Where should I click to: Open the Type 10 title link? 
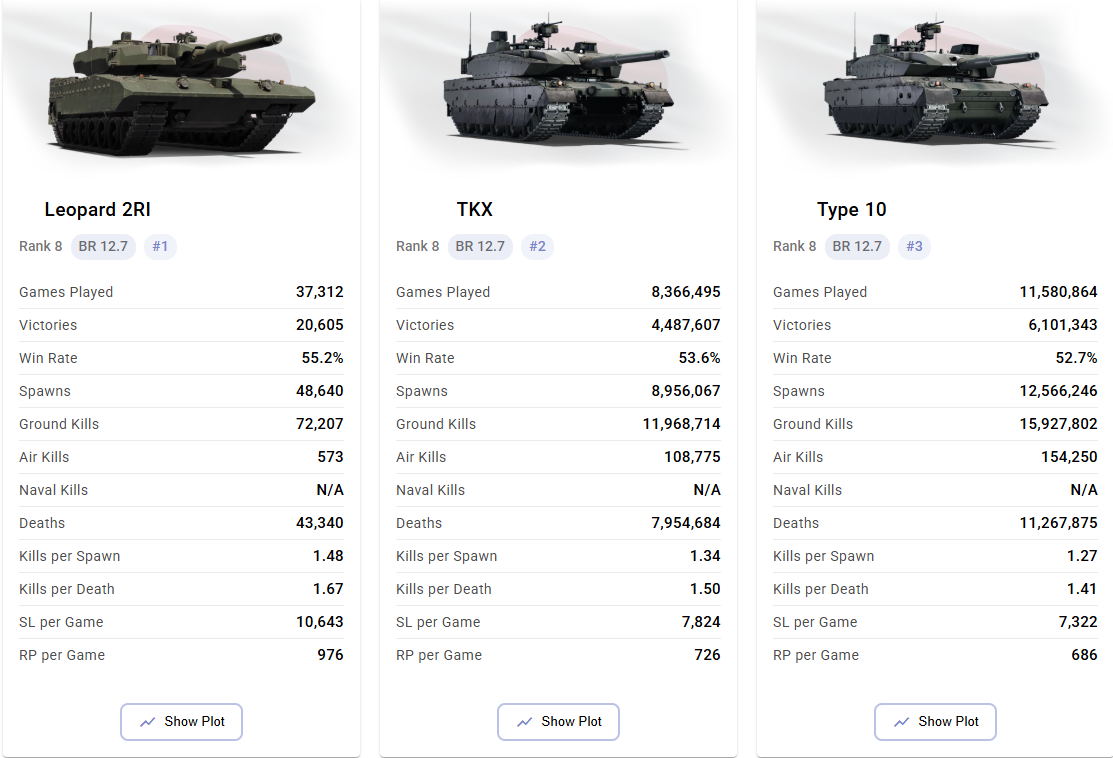coord(851,209)
